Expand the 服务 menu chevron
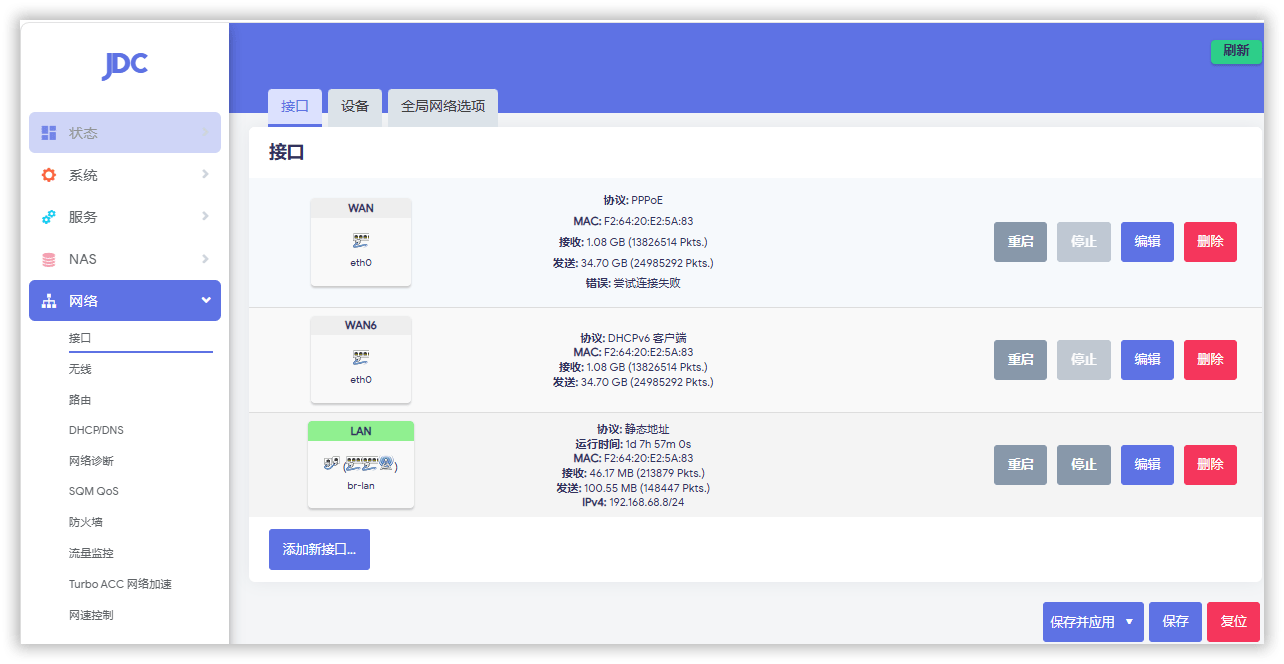This screenshot has width=1284, height=664. [205, 216]
